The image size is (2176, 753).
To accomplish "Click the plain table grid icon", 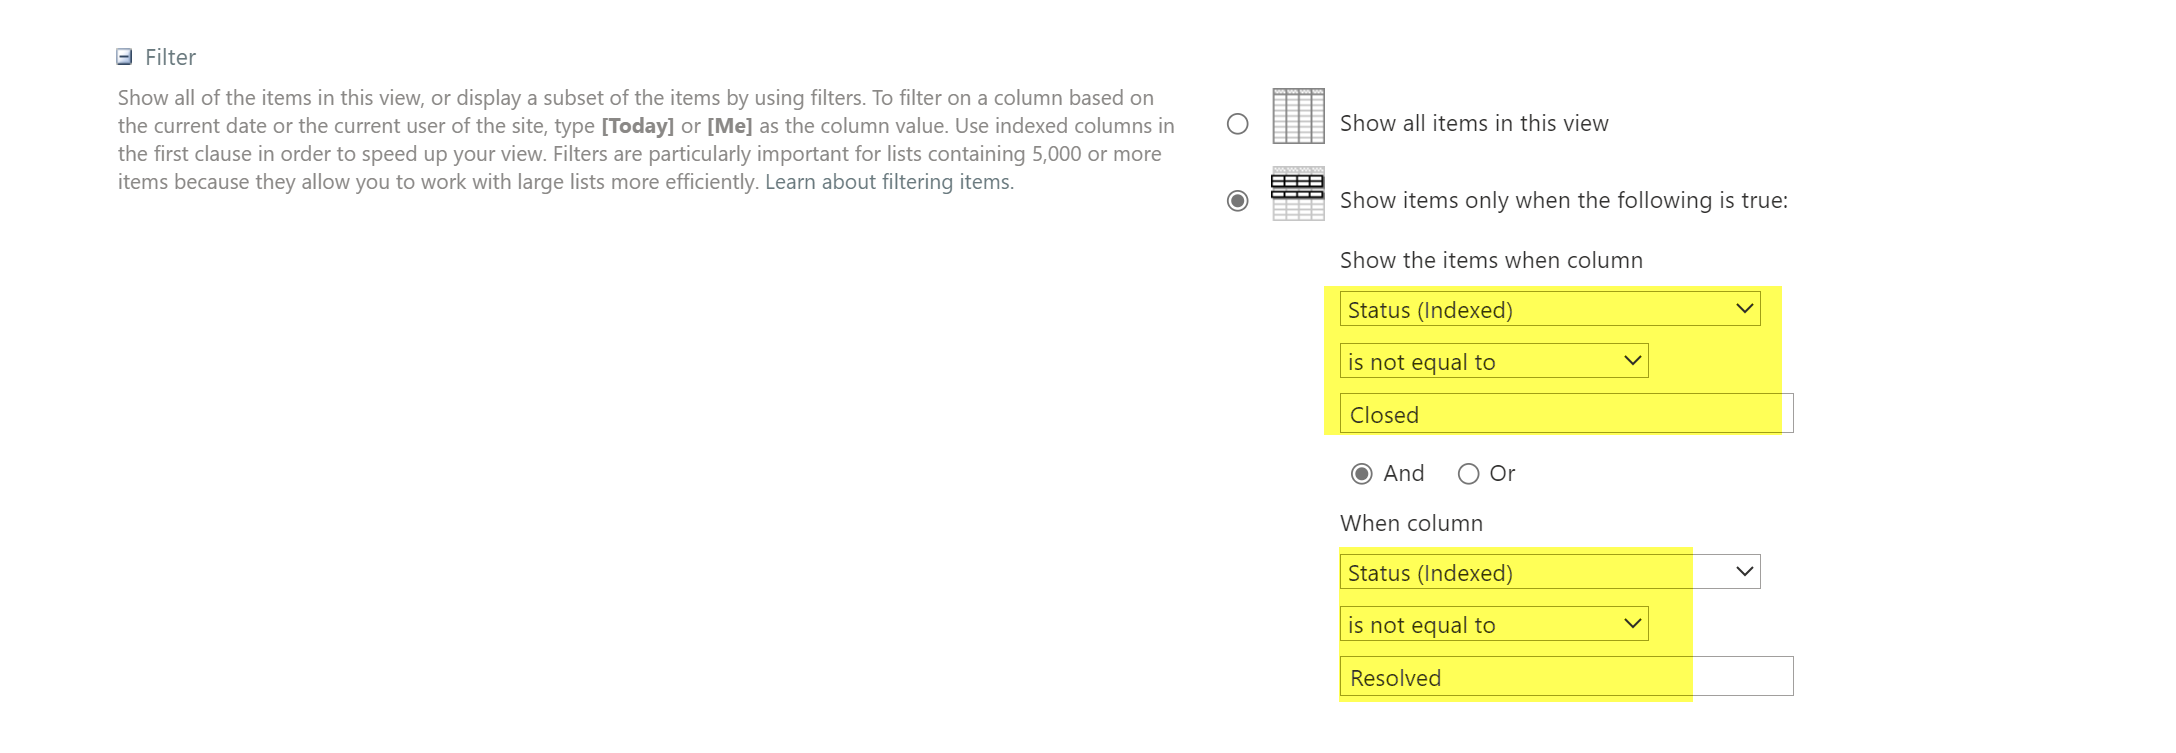I will click(1298, 116).
